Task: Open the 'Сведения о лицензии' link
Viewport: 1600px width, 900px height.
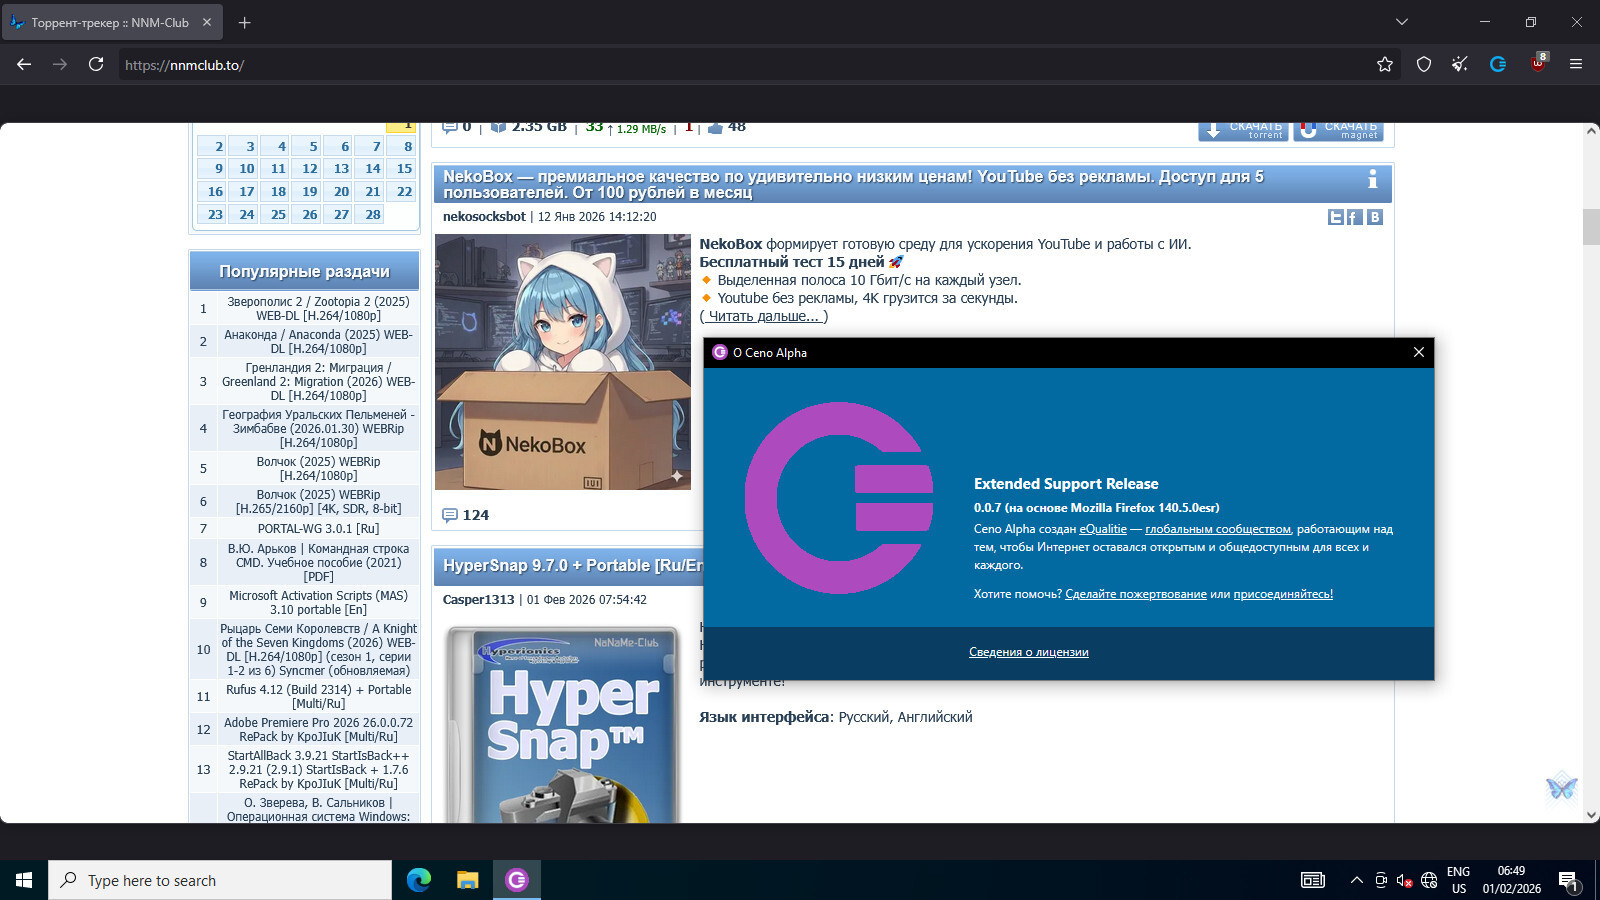Action: click(1028, 652)
